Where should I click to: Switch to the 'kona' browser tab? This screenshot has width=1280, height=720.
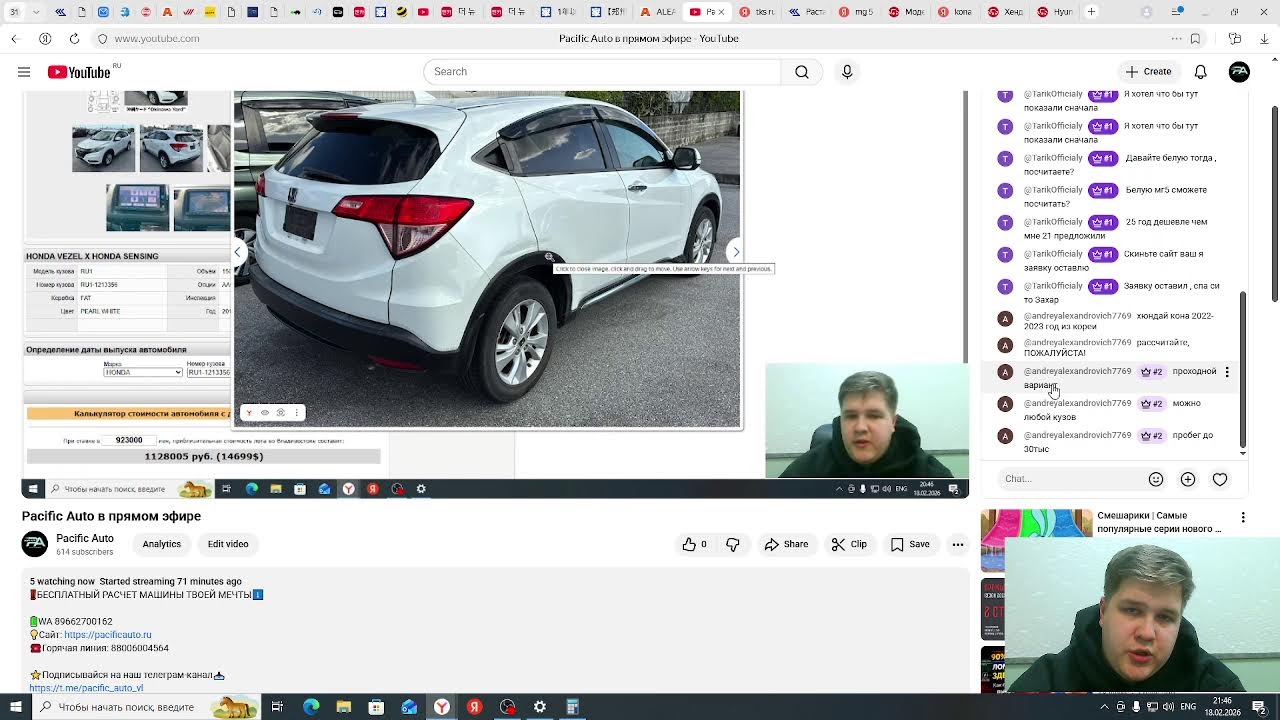pyautogui.click(x=957, y=12)
